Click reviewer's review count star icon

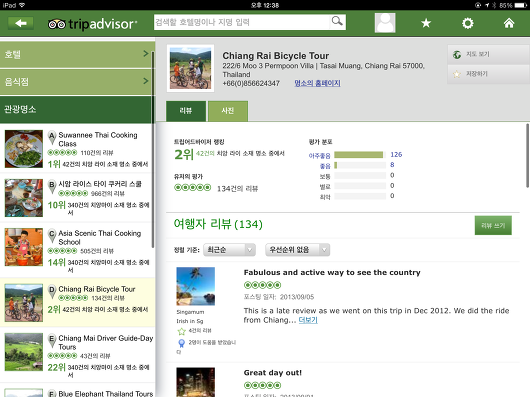[x=182, y=331]
